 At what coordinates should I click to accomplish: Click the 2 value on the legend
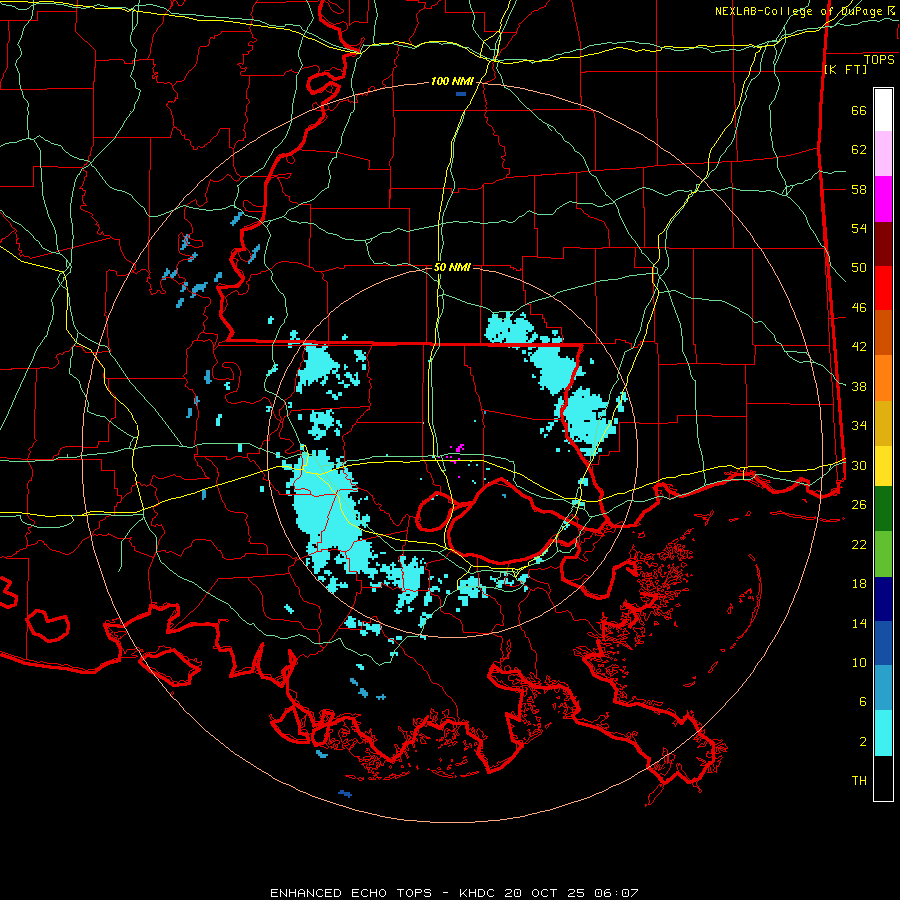click(863, 741)
